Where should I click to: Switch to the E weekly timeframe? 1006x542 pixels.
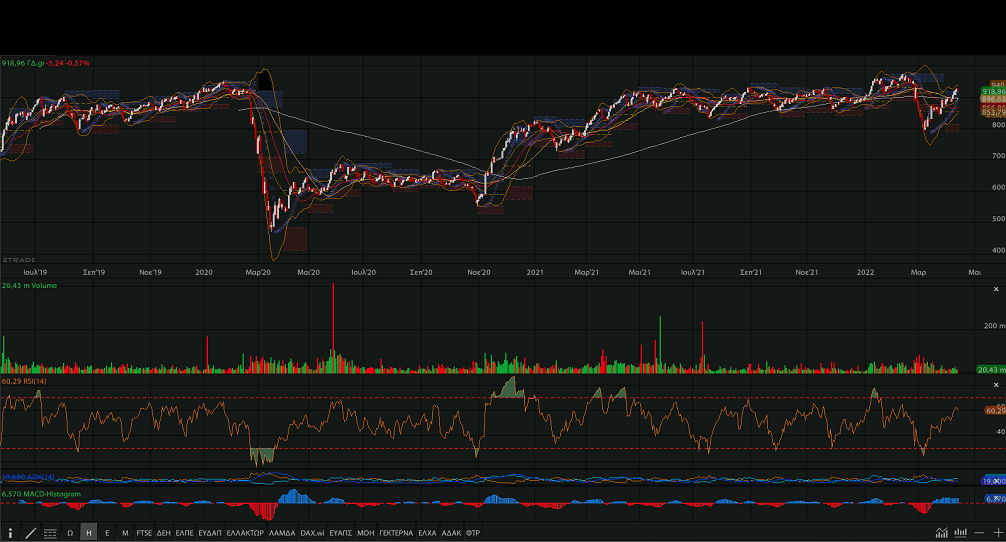pyautogui.click(x=107, y=533)
